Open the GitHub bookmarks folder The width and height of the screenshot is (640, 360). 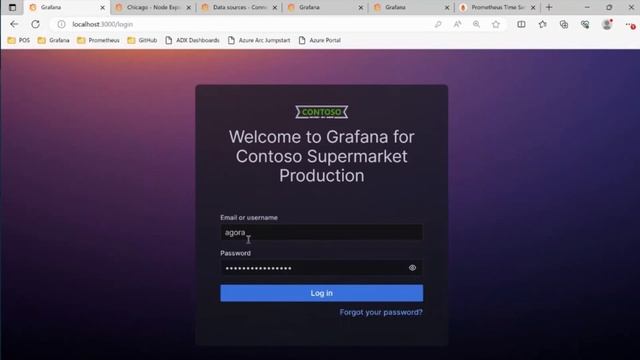[142, 40]
